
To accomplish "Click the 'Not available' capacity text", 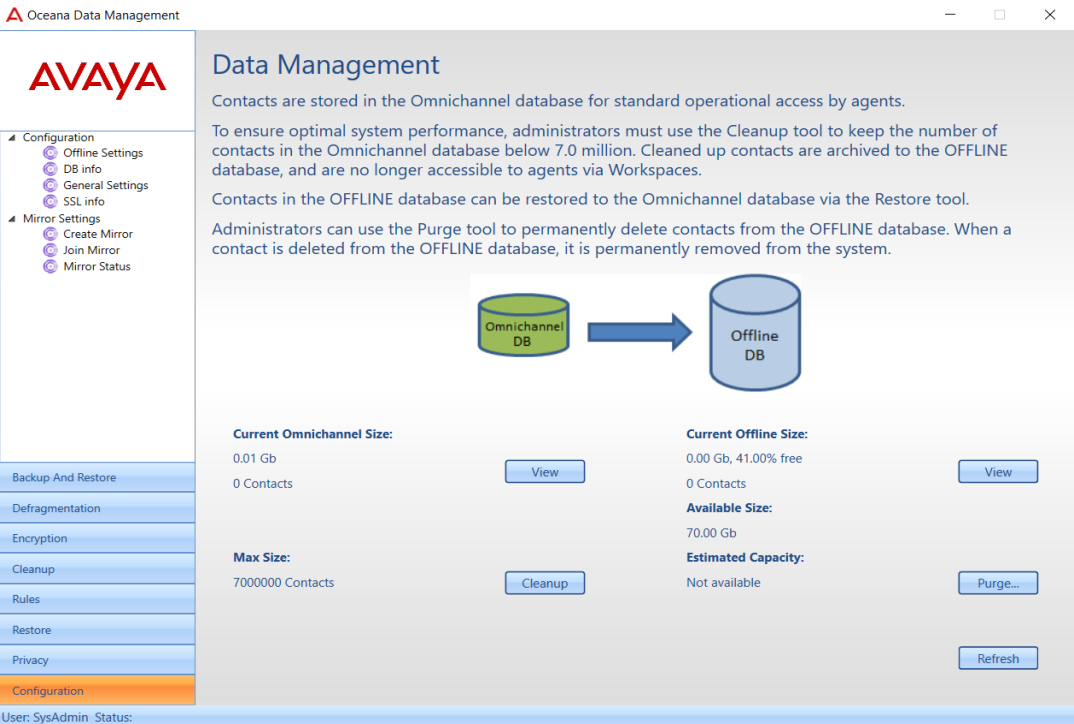I will pos(723,583).
